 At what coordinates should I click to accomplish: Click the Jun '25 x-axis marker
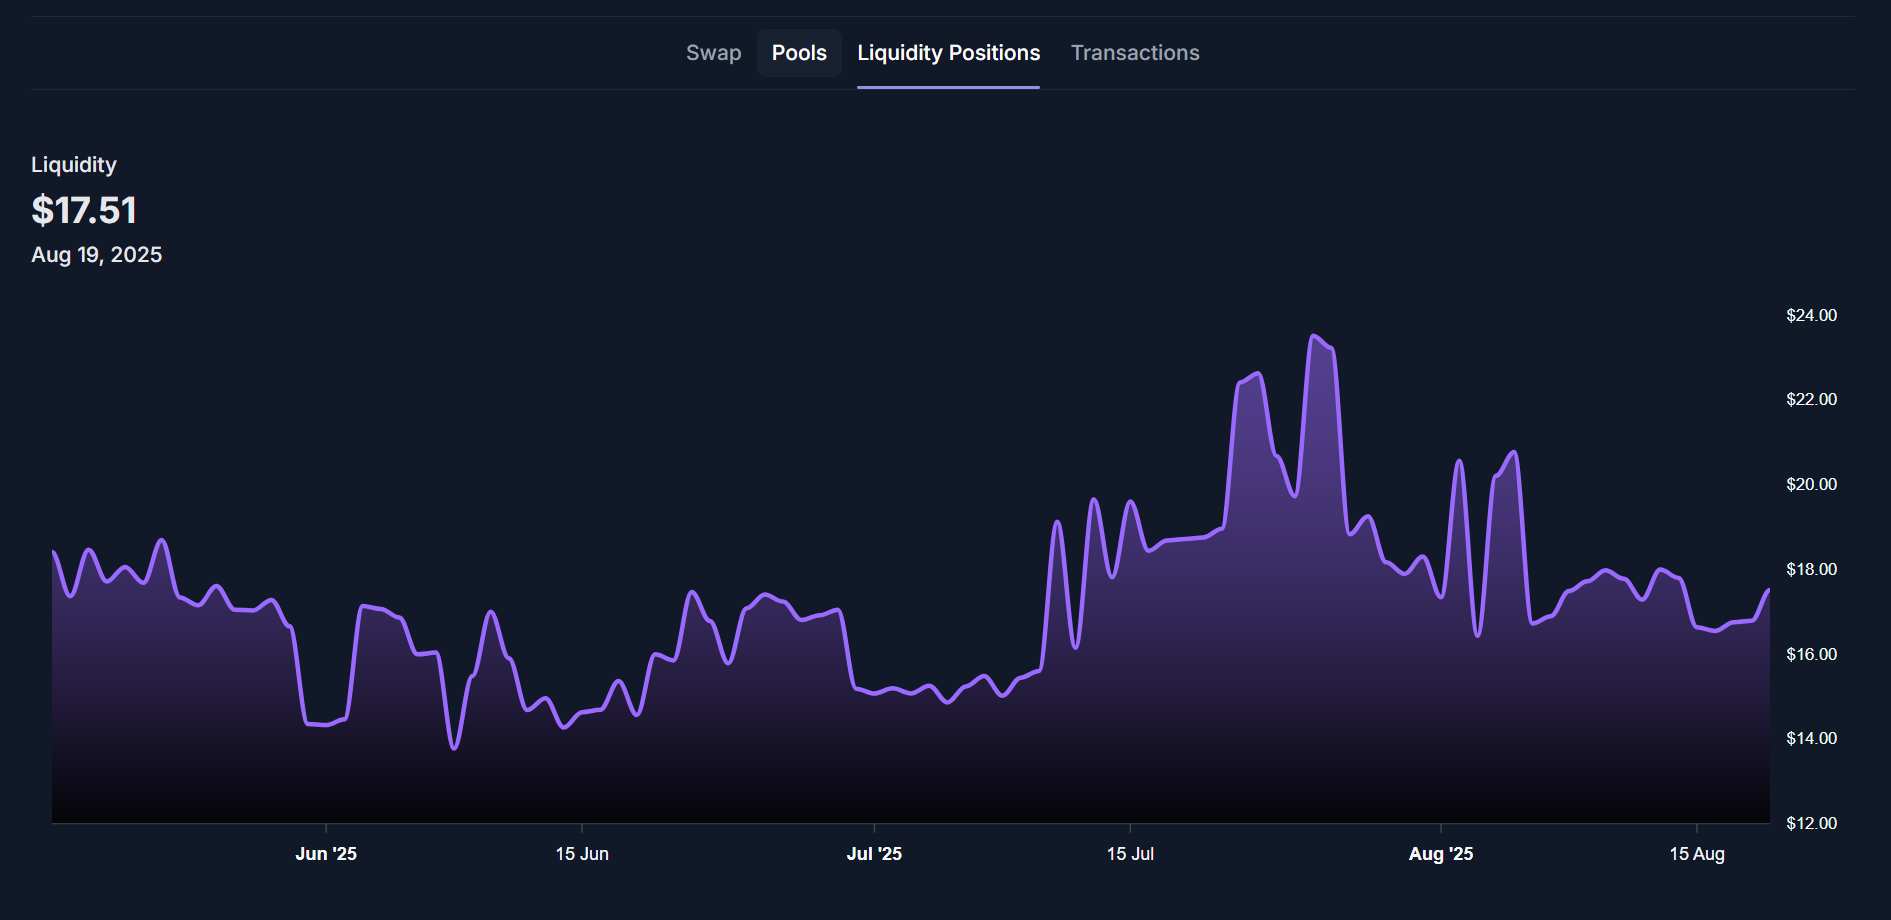click(x=326, y=854)
